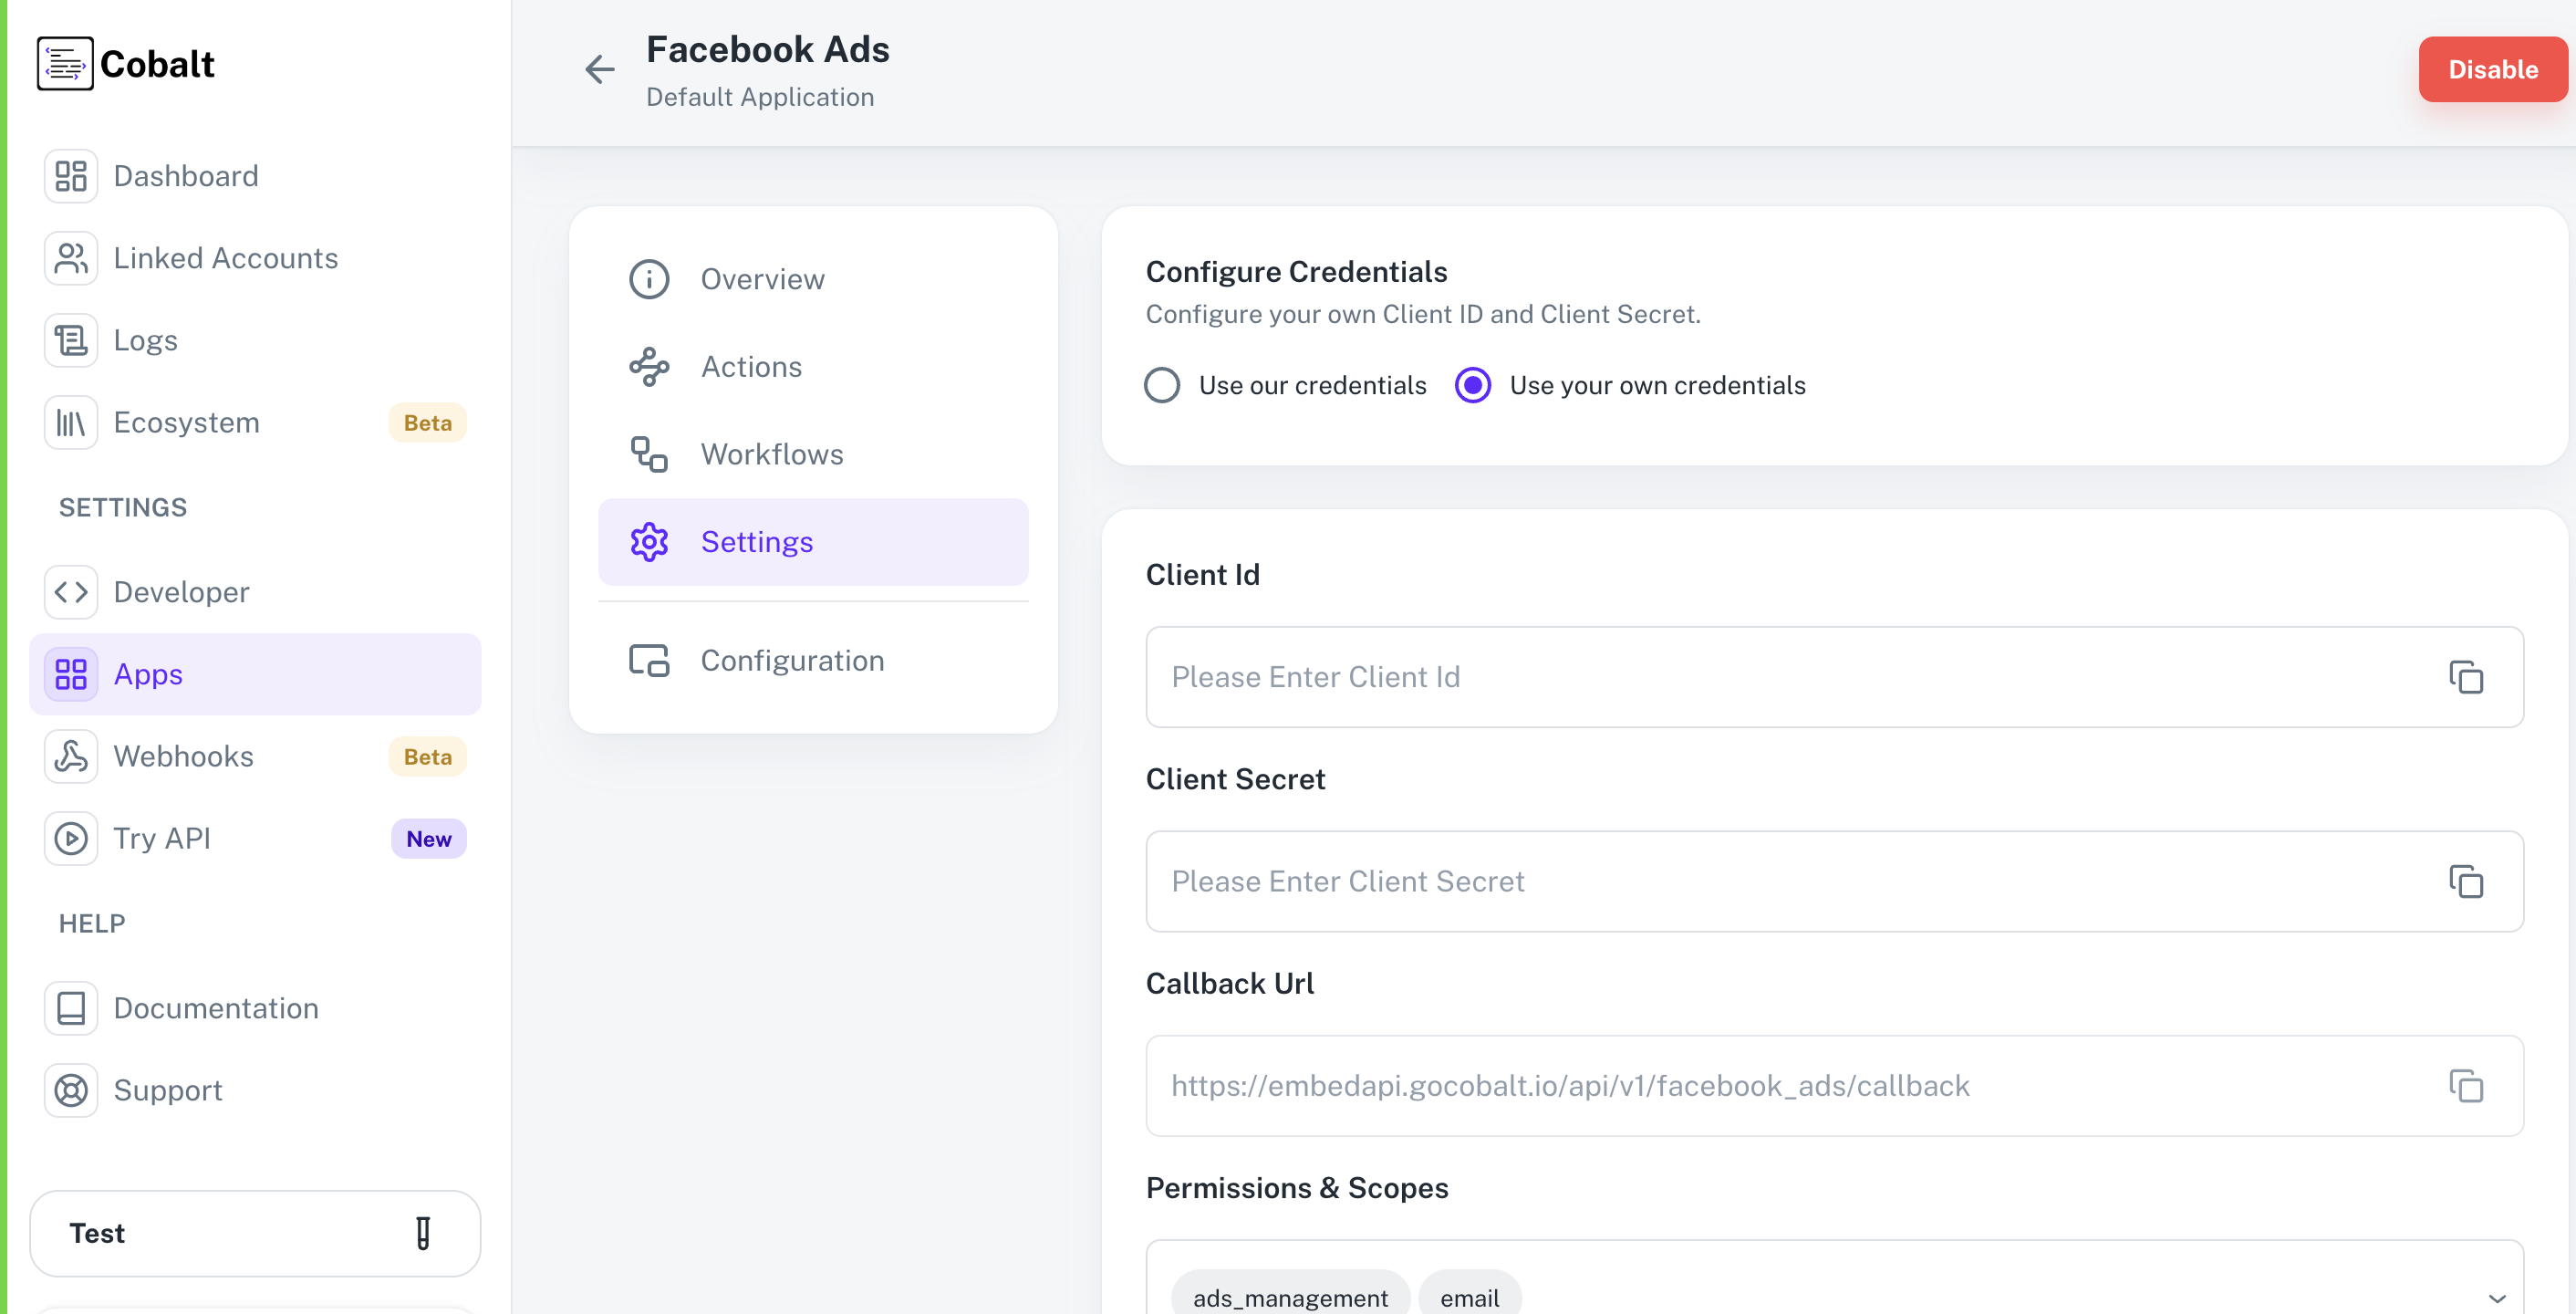Copy the Client Id using the copy icon
The width and height of the screenshot is (2576, 1314).
2466,677
